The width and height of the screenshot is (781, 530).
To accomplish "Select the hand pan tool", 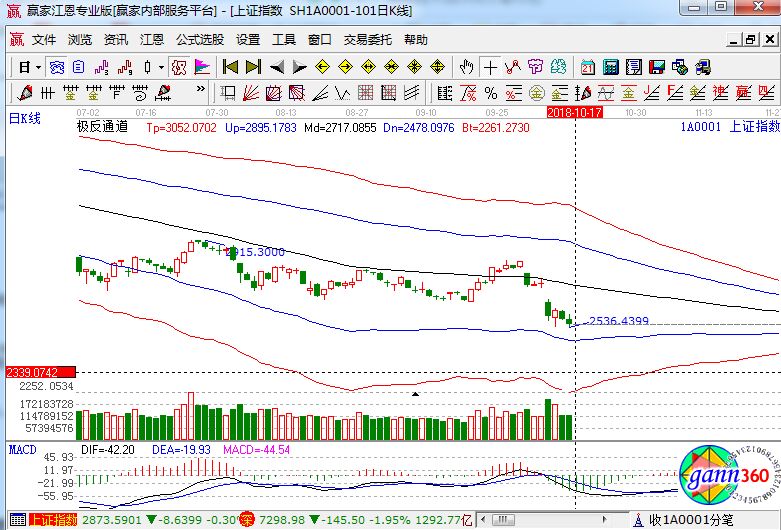I will point(466,67).
